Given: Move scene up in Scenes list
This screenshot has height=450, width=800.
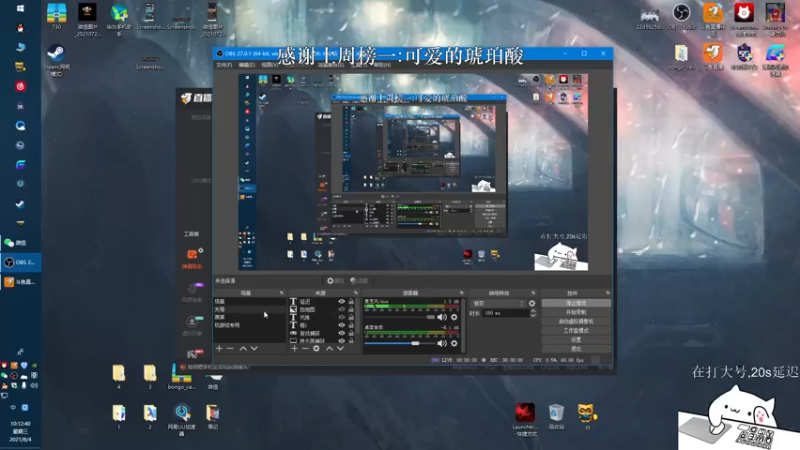Looking at the screenshot, I should point(243,348).
